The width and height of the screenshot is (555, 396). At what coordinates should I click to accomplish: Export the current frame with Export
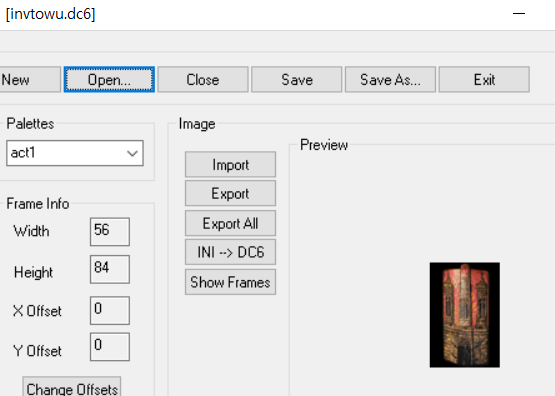[230, 193]
